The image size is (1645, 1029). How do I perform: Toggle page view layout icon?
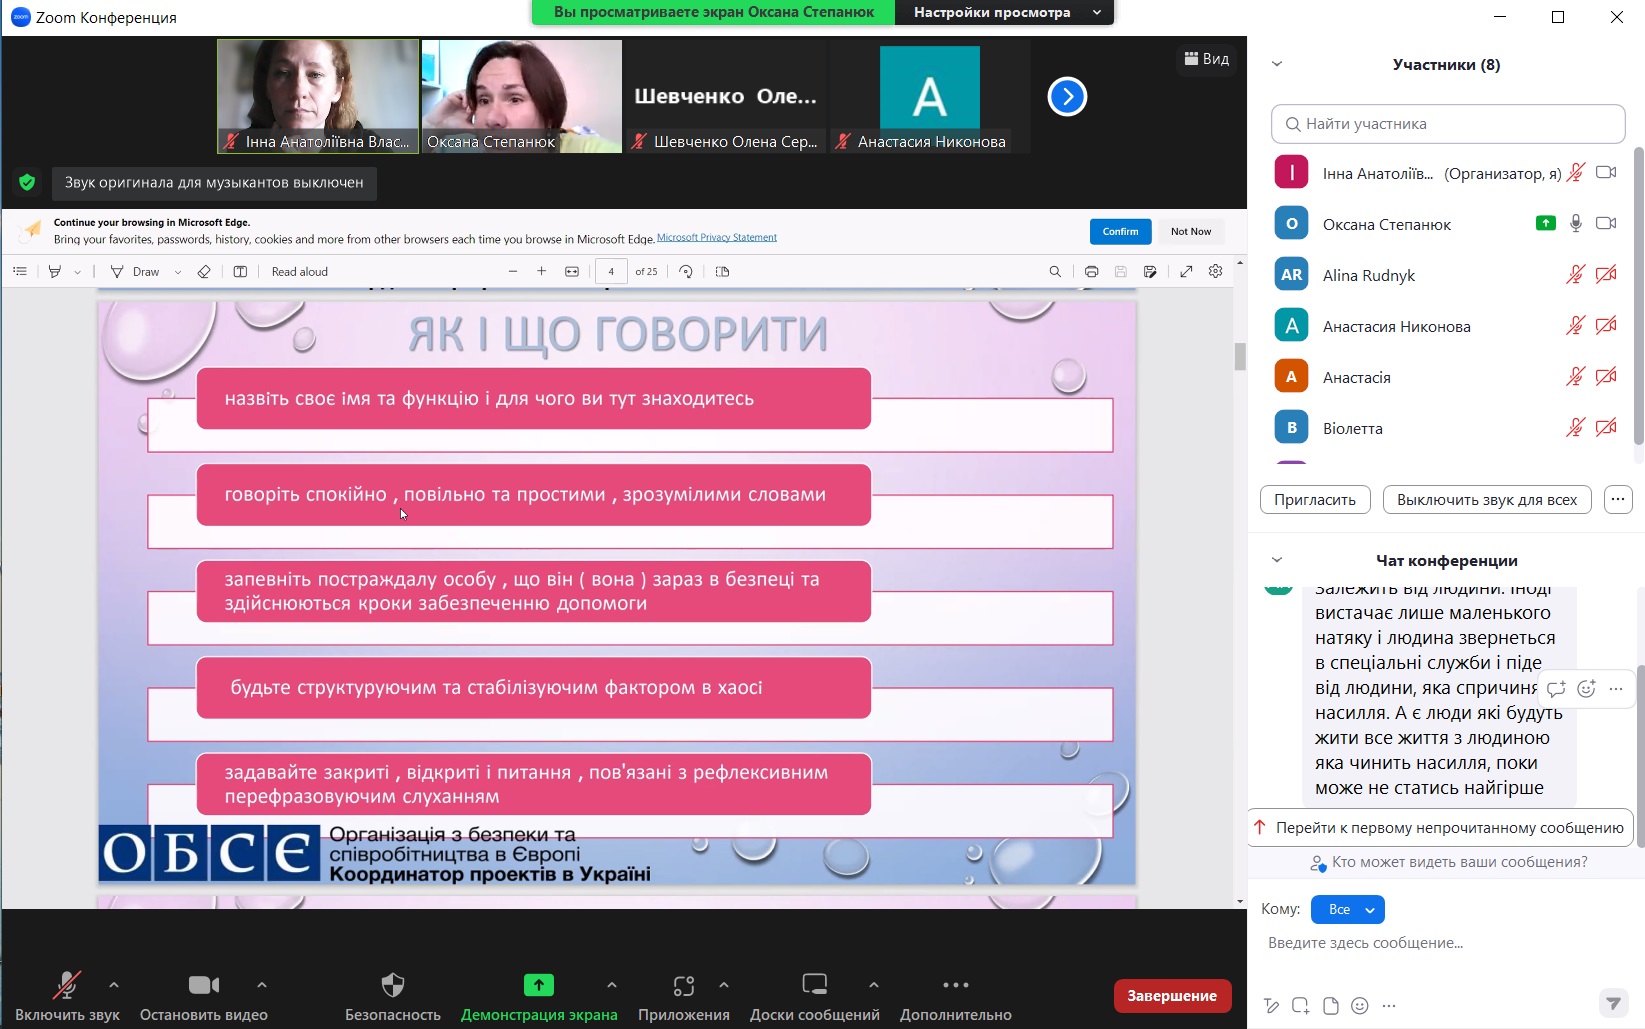pos(240,271)
